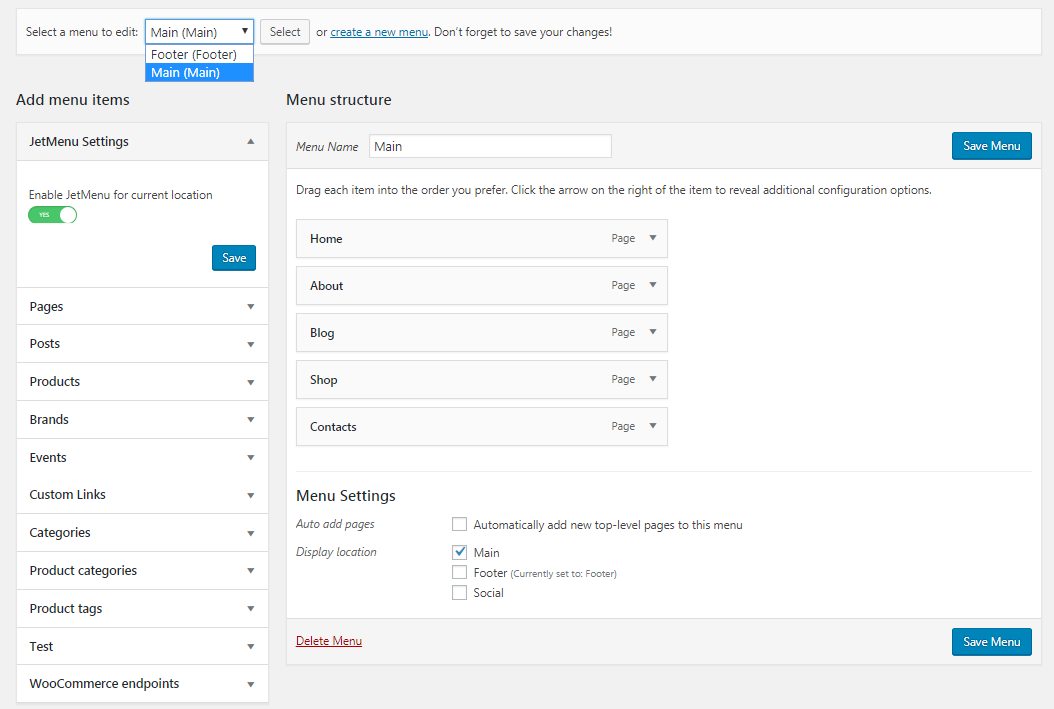1054x709 pixels.
Task: Expand the Home menu item arrow
Action: click(653, 238)
